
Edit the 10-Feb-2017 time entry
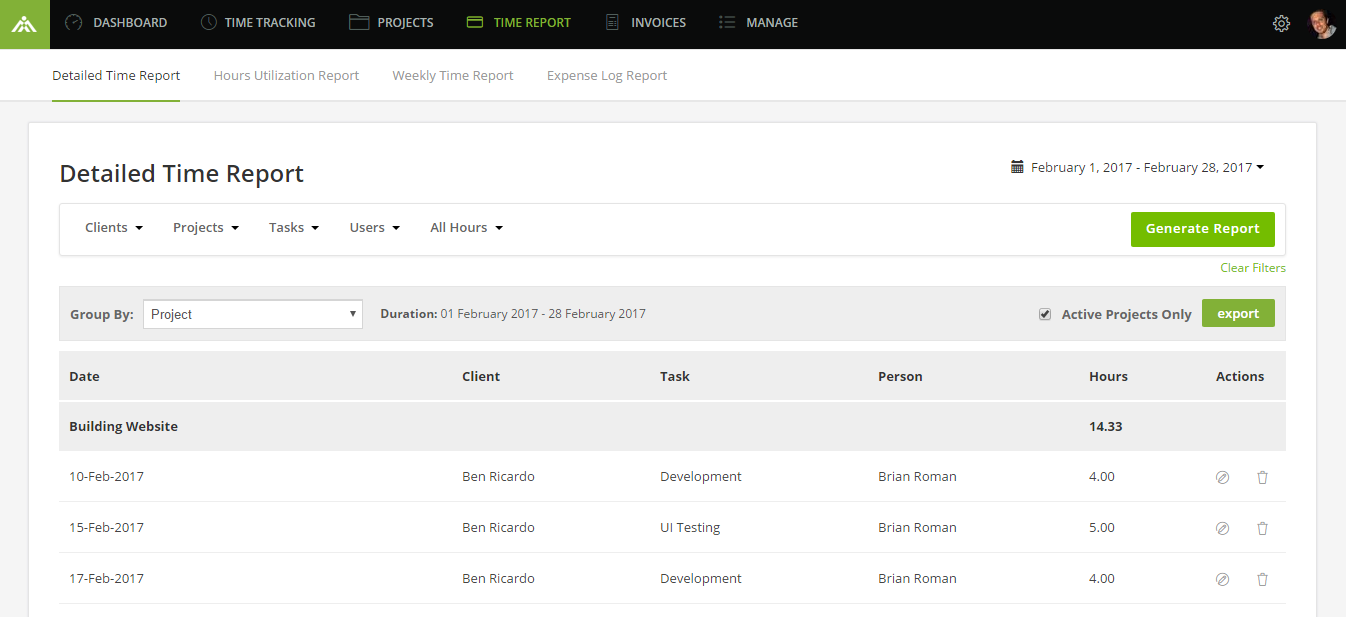(x=1222, y=477)
